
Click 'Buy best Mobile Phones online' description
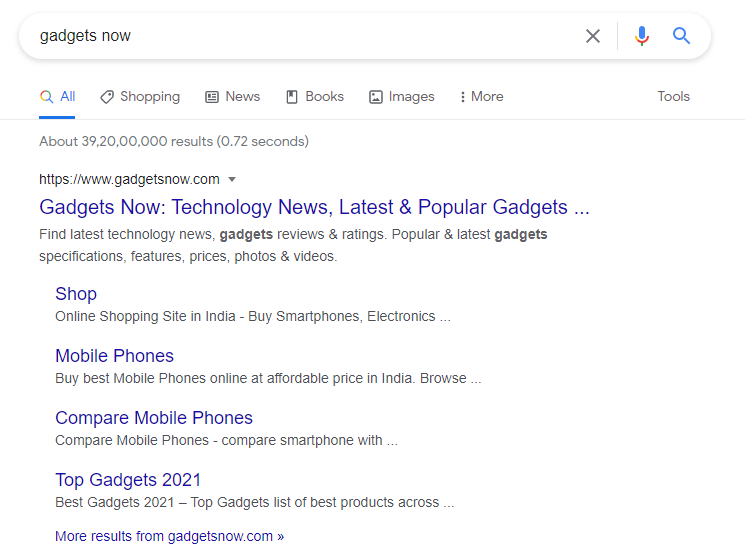pos(268,378)
